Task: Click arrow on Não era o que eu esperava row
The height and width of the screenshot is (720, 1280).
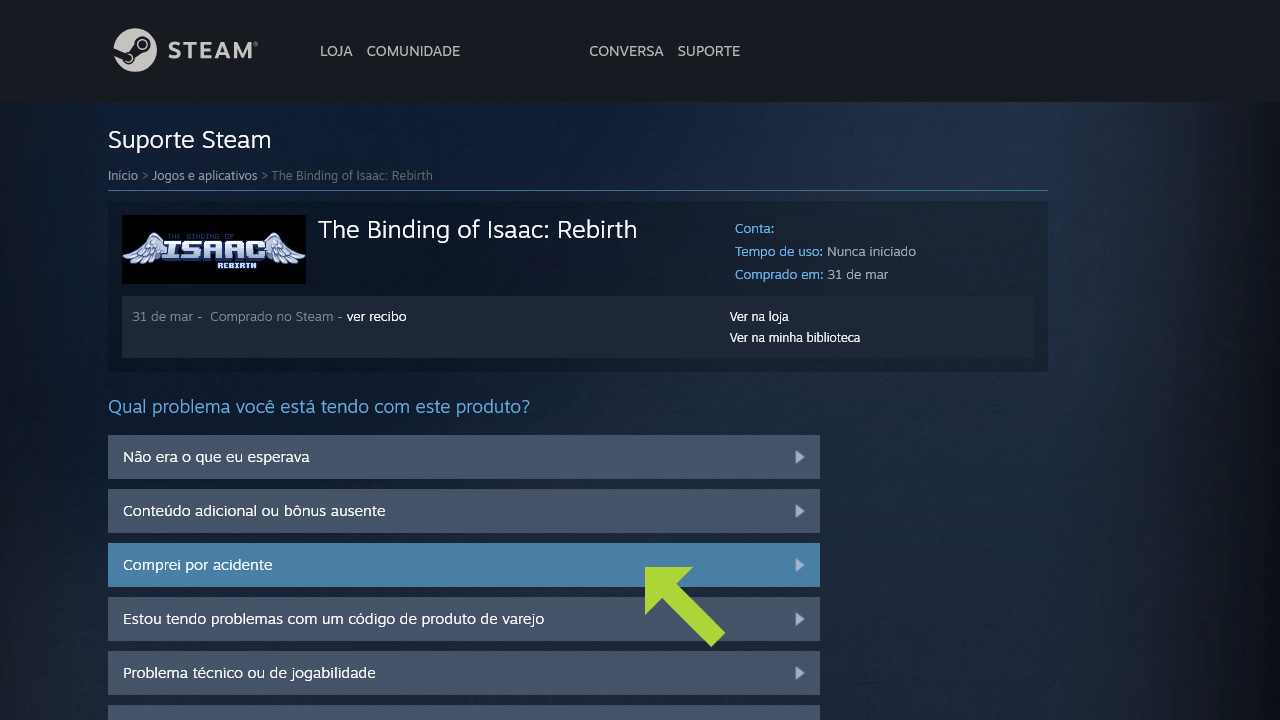Action: click(800, 457)
